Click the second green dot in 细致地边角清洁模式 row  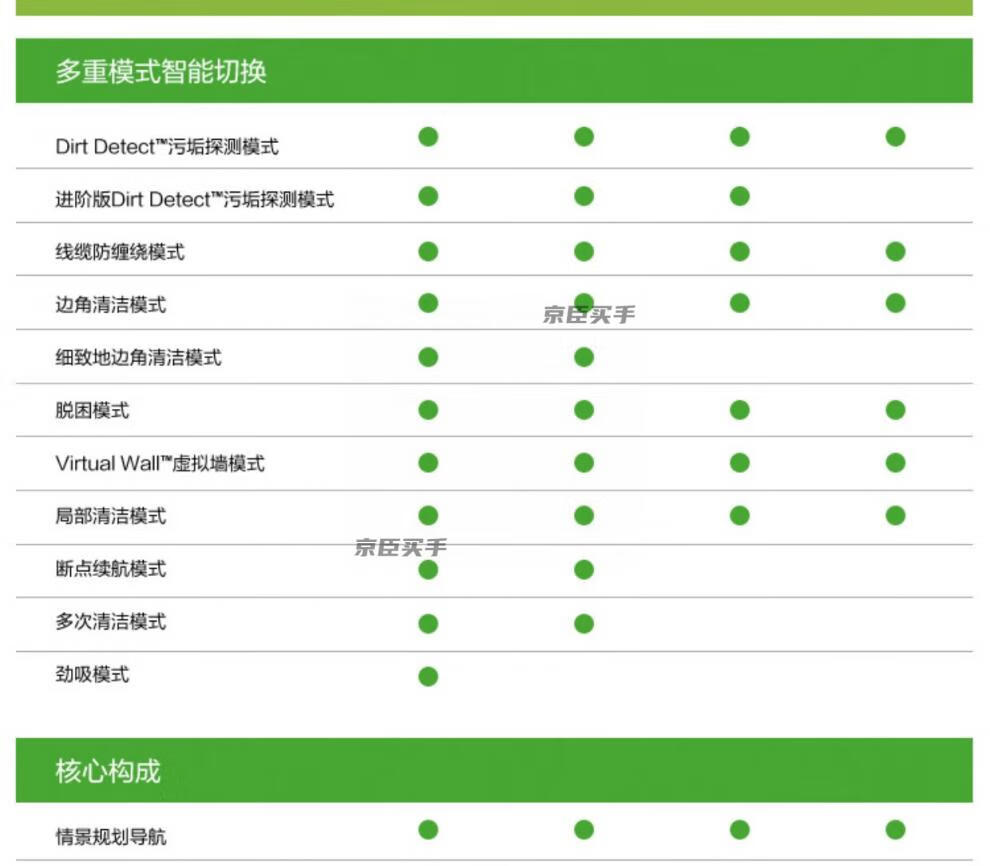pyautogui.click(x=584, y=357)
